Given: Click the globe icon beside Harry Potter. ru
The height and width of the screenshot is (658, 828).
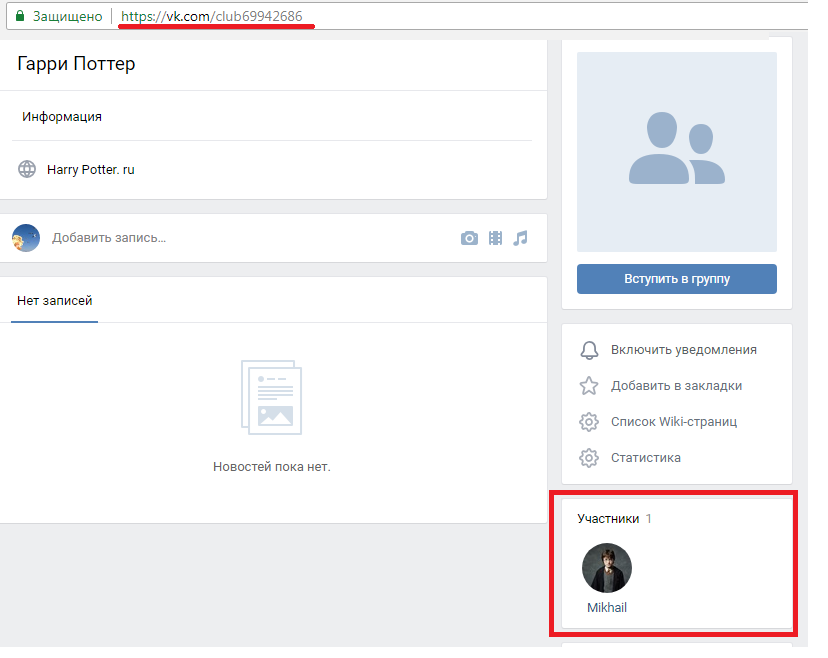Looking at the screenshot, I should pos(27,169).
